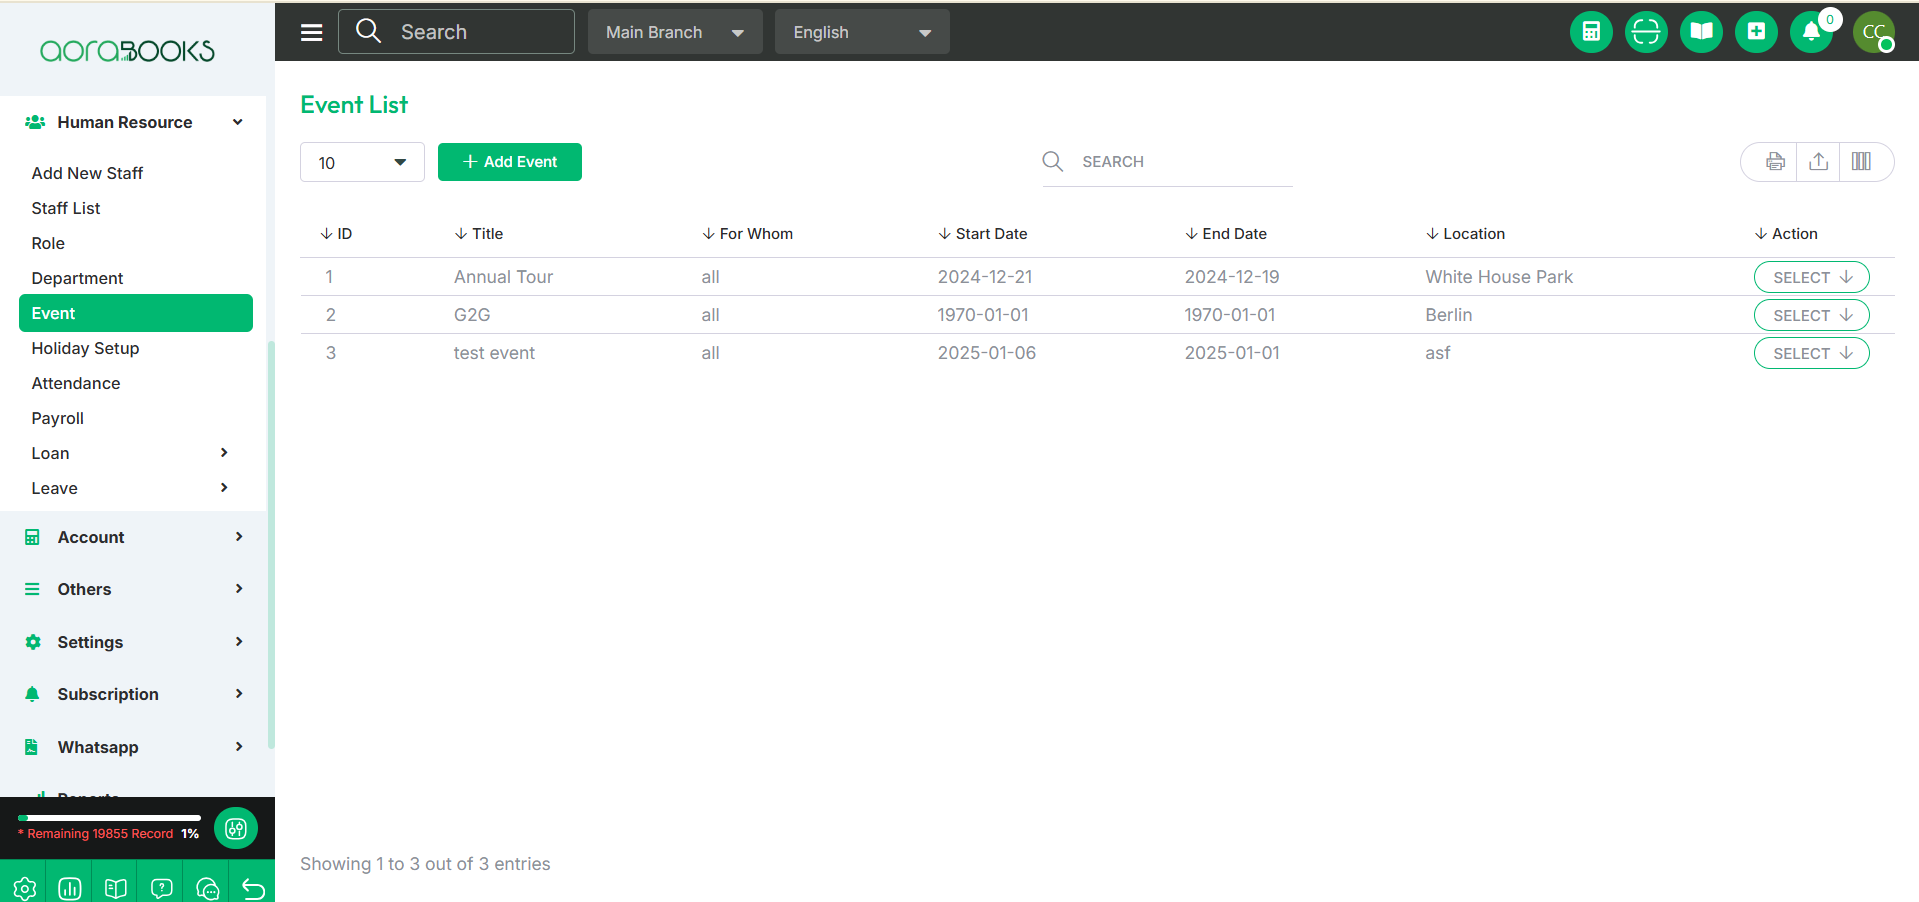Image resolution: width=1919 pixels, height=902 pixels.
Task: Open the Attendance page
Action: click(x=76, y=383)
